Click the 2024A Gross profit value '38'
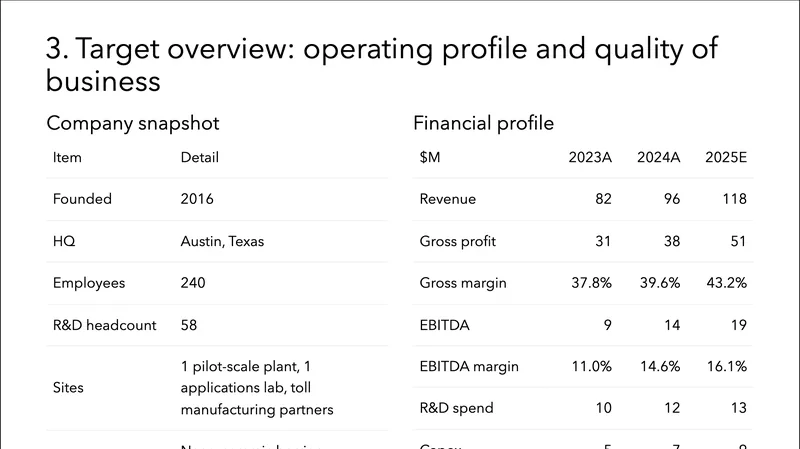The image size is (800, 449). (x=671, y=241)
